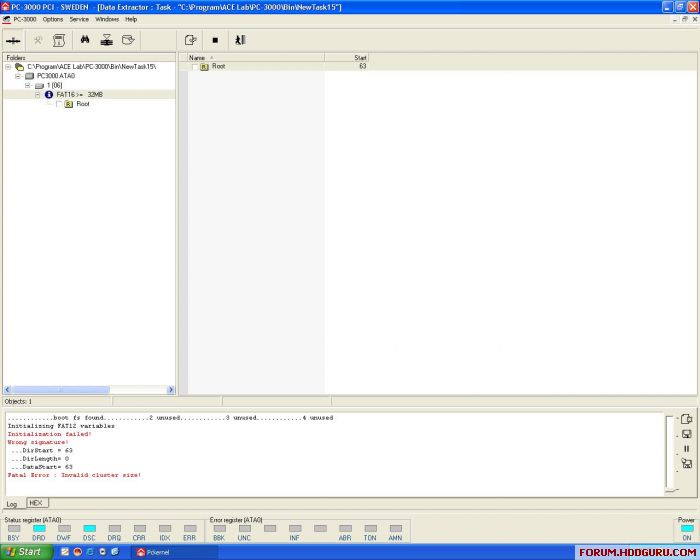Click the 'Fatal Error : Invalid cluster size!' log line
Image resolution: width=700 pixels, height=560 pixels.
pyautogui.click(x=74, y=475)
